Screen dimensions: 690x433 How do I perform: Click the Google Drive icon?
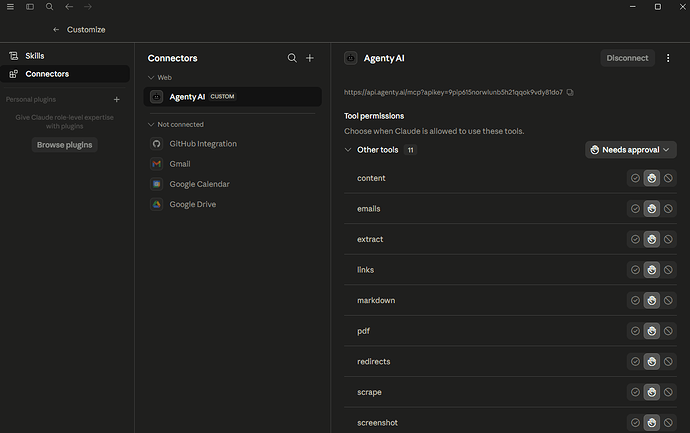click(x=157, y=205)
